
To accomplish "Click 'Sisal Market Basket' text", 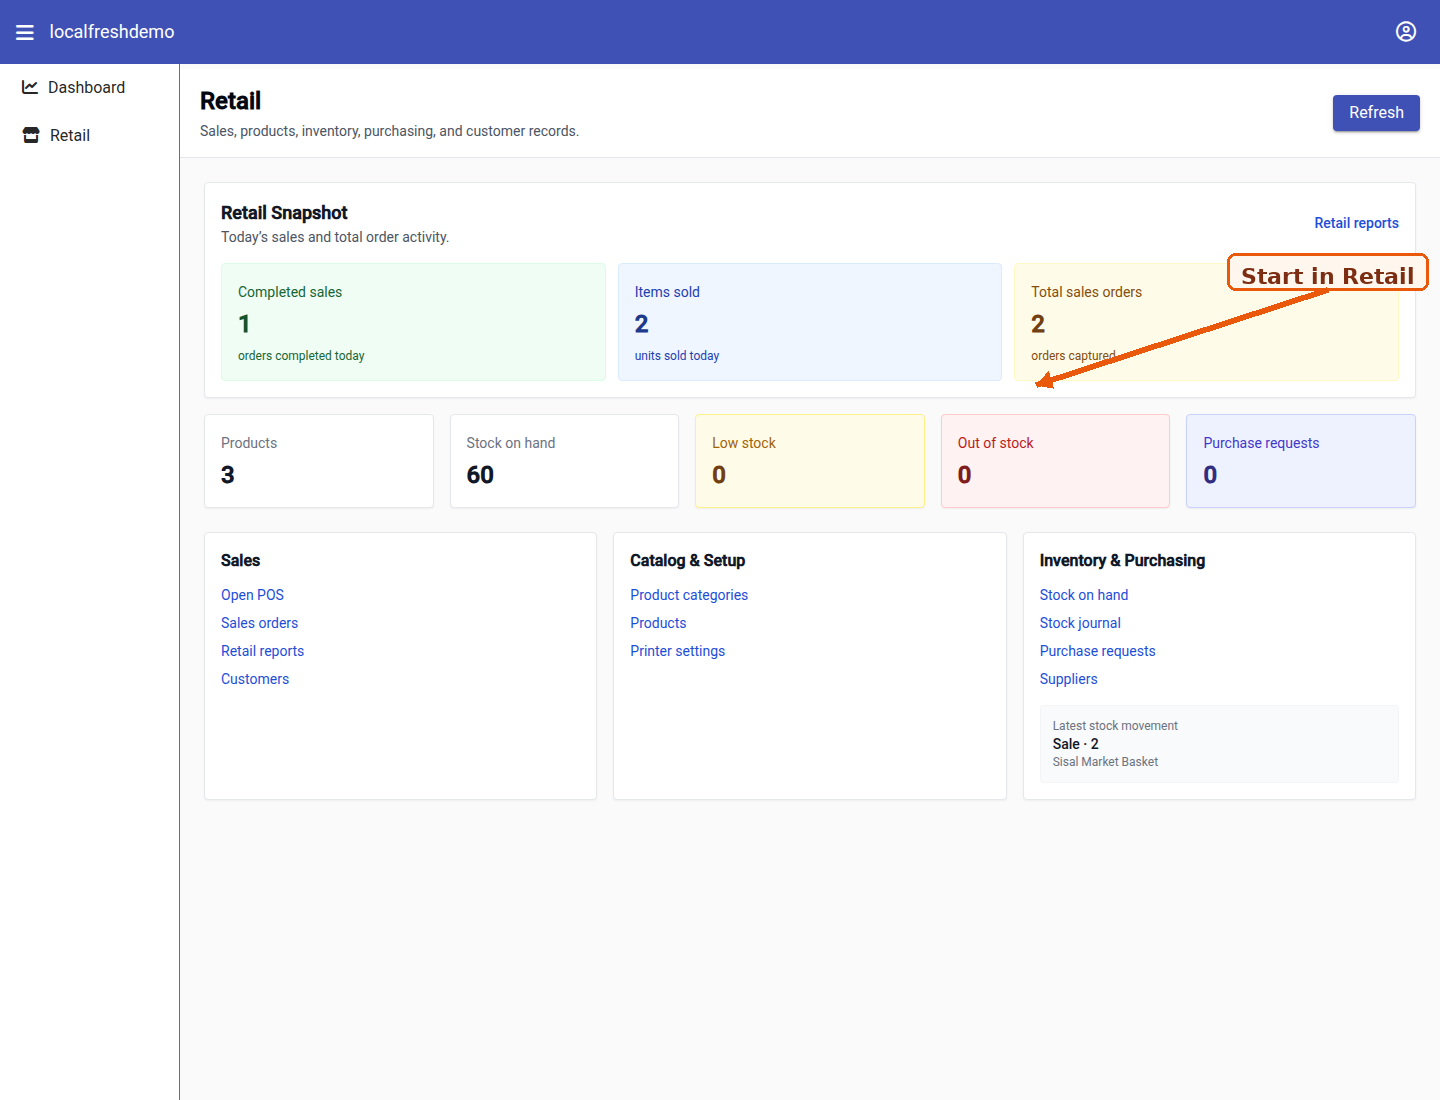I will [x=1105, y=762].
